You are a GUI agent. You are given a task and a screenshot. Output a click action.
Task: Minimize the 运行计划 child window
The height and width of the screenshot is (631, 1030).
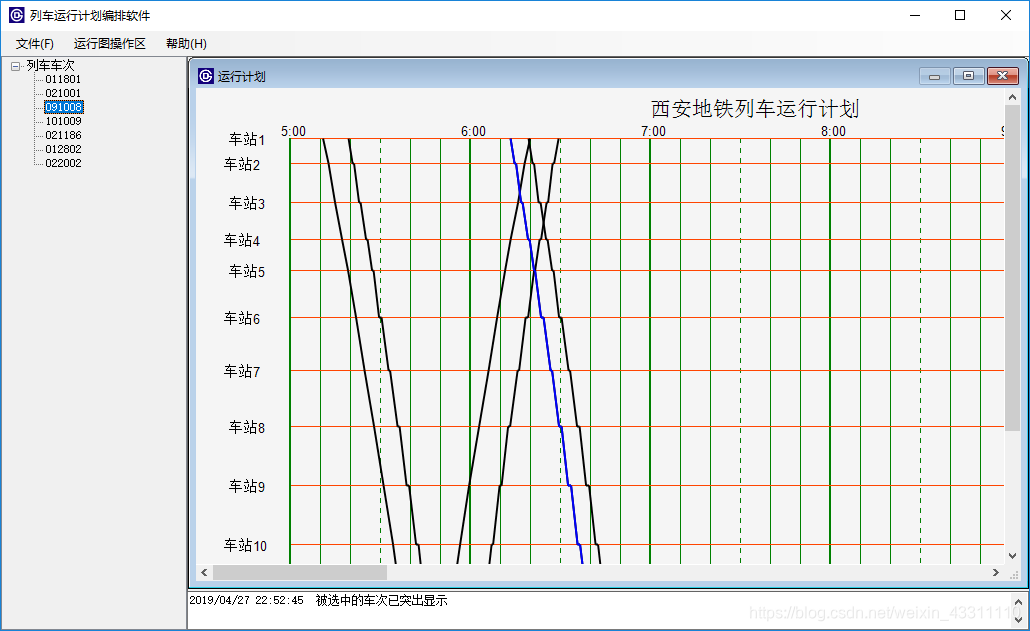click(935, 76)
